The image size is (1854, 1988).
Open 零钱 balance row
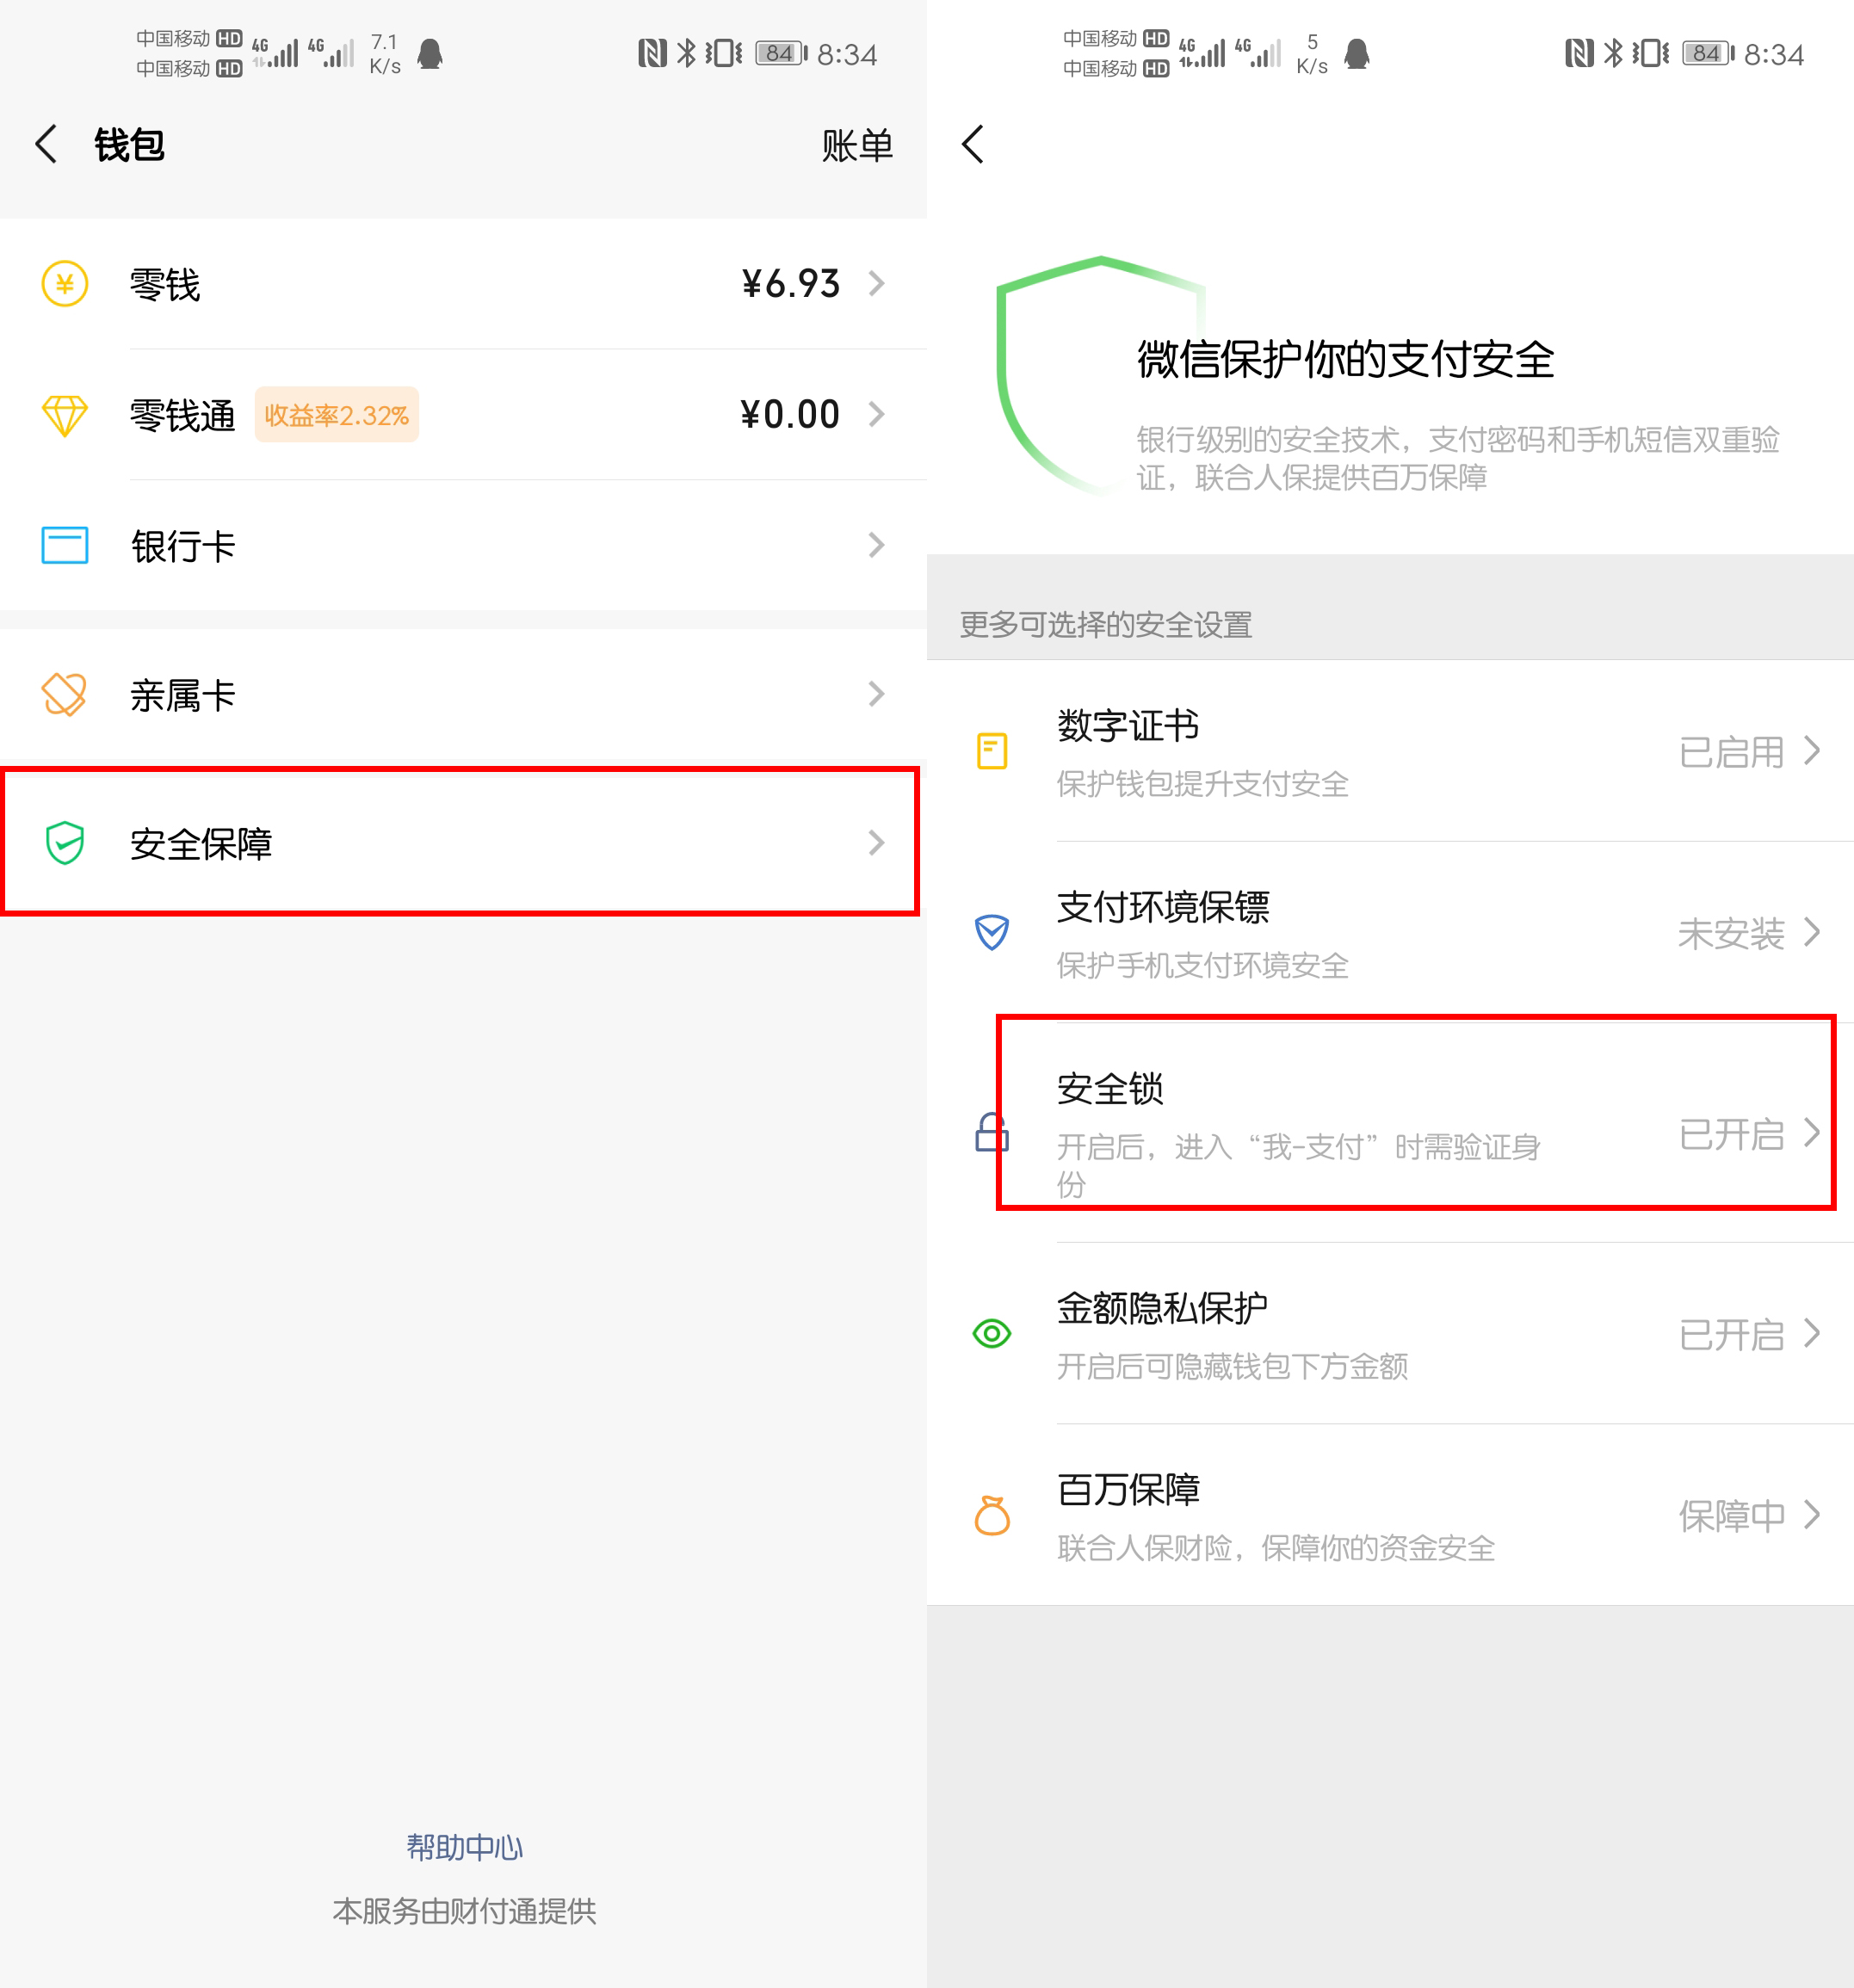[x=463, y=284]
